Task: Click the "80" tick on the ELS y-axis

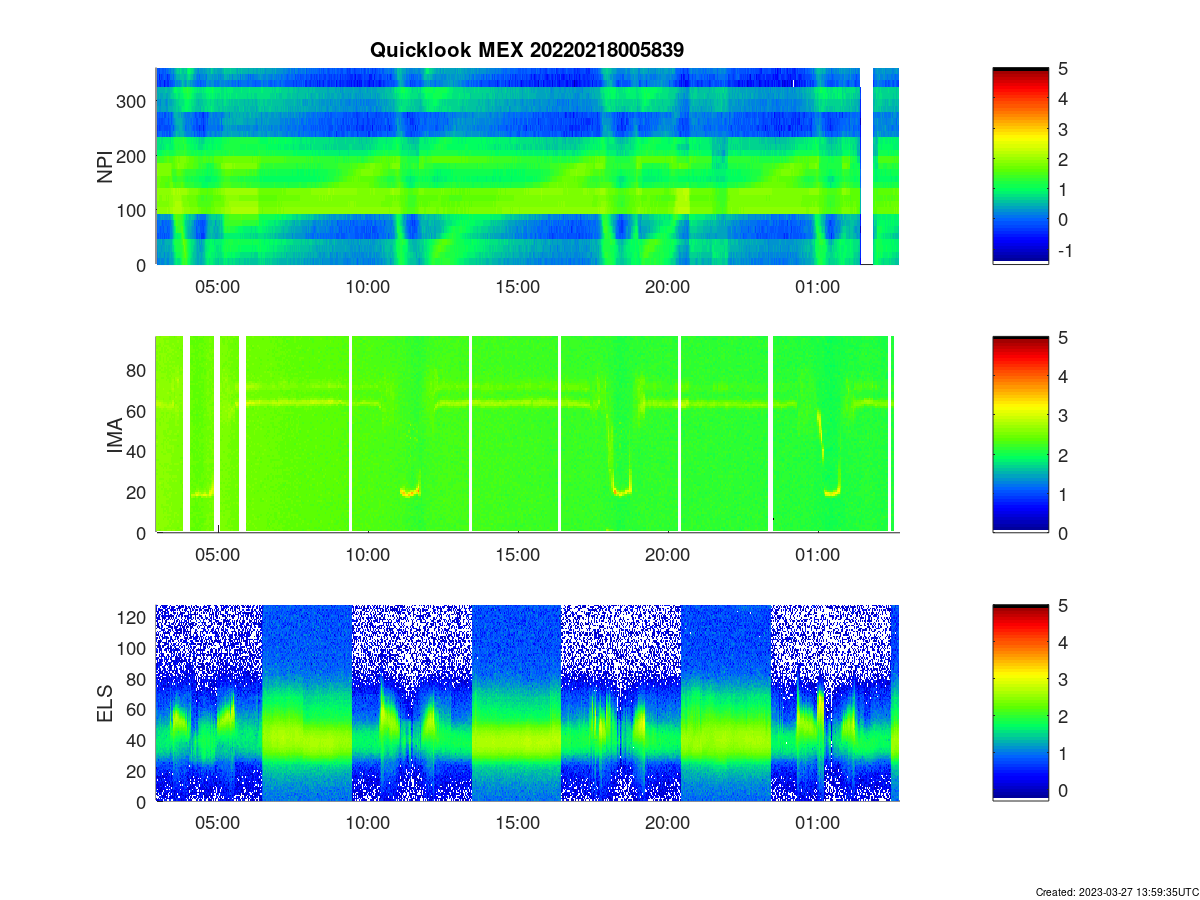Action: coord(138,679)
